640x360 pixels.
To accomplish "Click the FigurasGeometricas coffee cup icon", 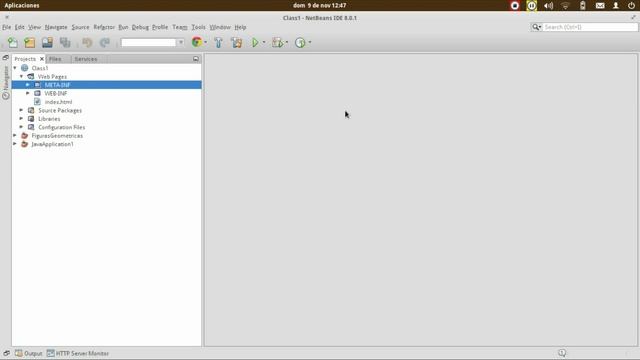I will click(24, 136).
